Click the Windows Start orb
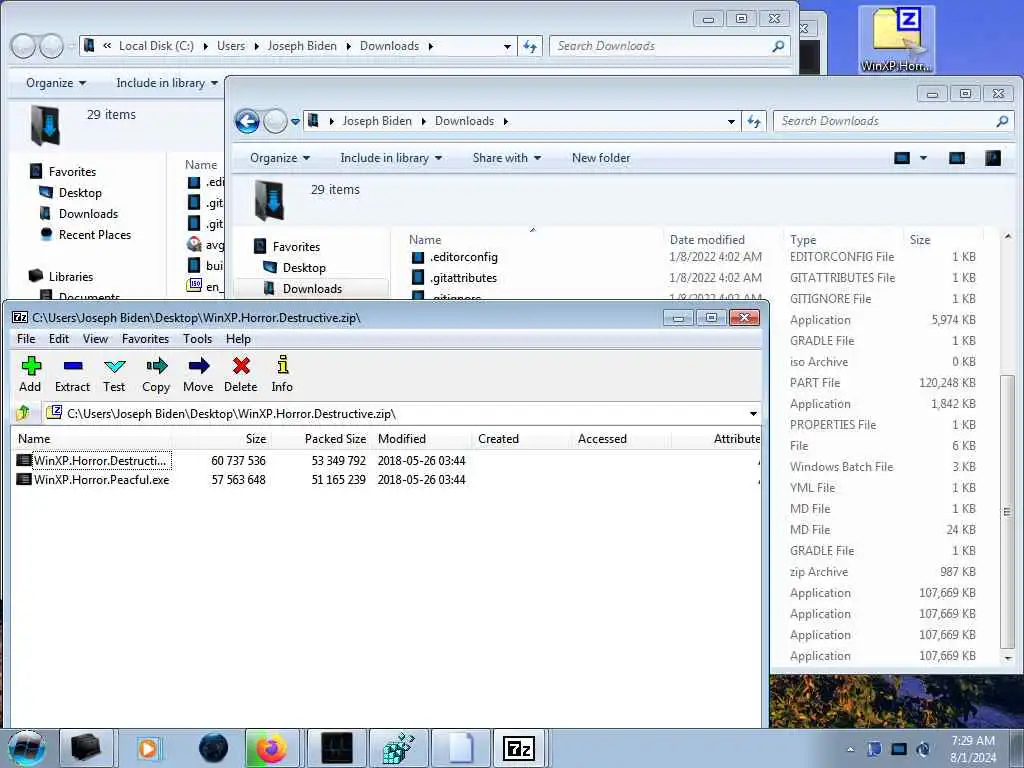 pos(26,748)
